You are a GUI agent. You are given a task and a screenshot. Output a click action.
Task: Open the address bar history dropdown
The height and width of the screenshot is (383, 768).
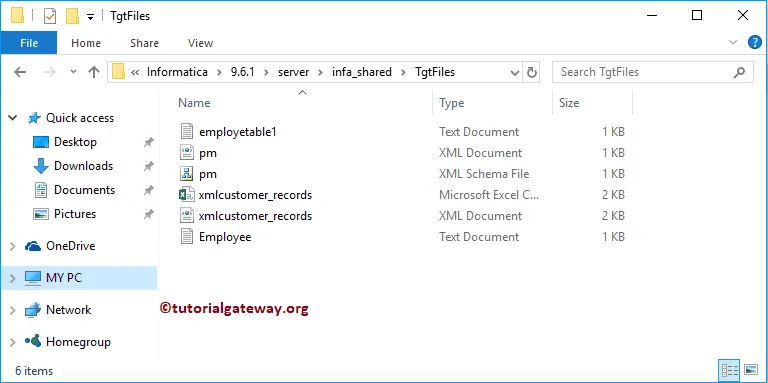[x=515, y=73]
